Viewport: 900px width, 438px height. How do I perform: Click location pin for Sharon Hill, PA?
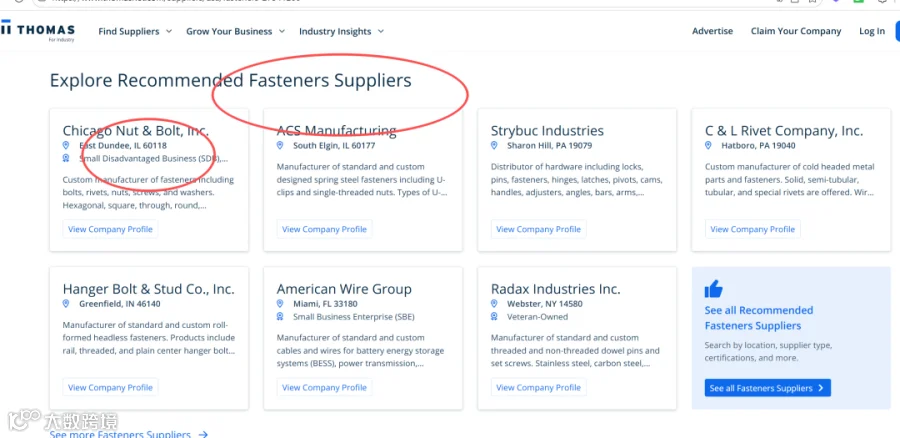pos(494,146)
